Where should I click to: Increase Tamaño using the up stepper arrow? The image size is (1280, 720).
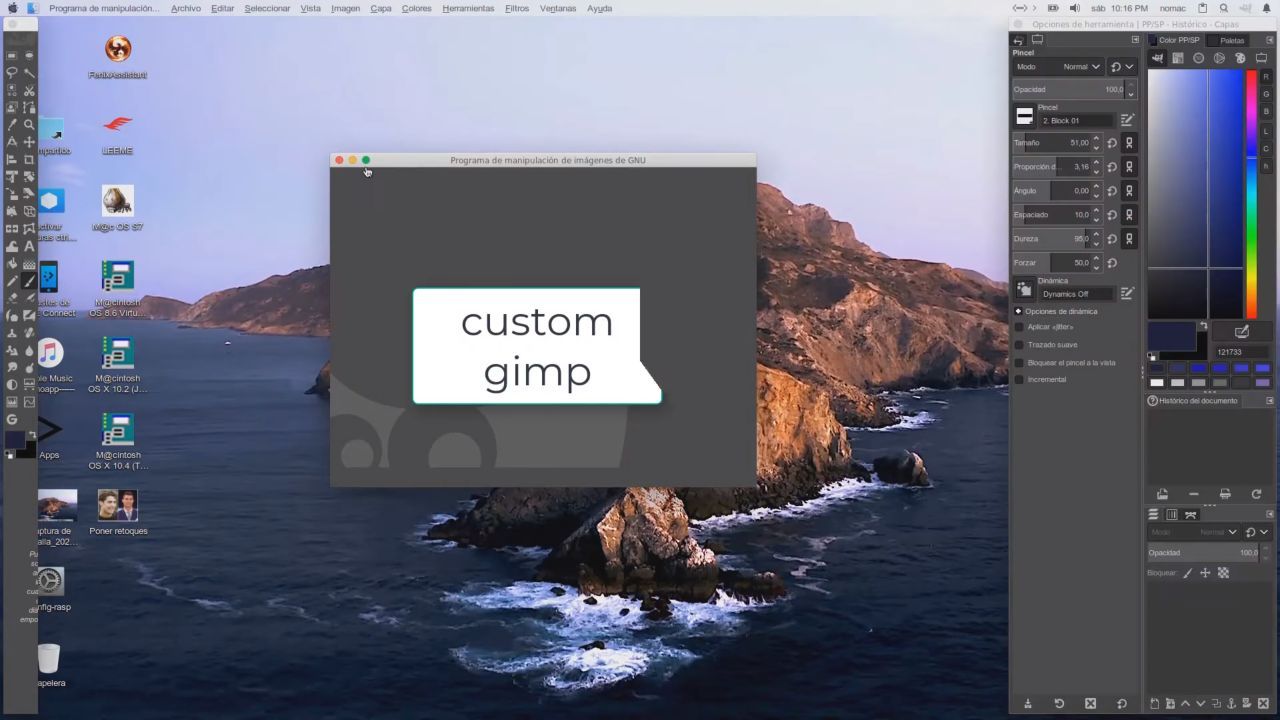pos(1097,139)
